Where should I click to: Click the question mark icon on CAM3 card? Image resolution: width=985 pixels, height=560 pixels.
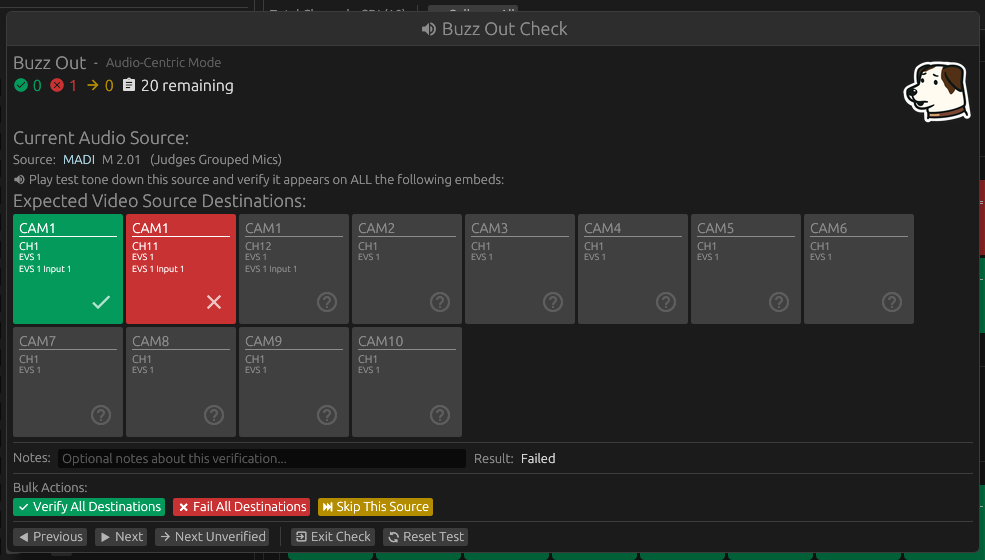553,302
